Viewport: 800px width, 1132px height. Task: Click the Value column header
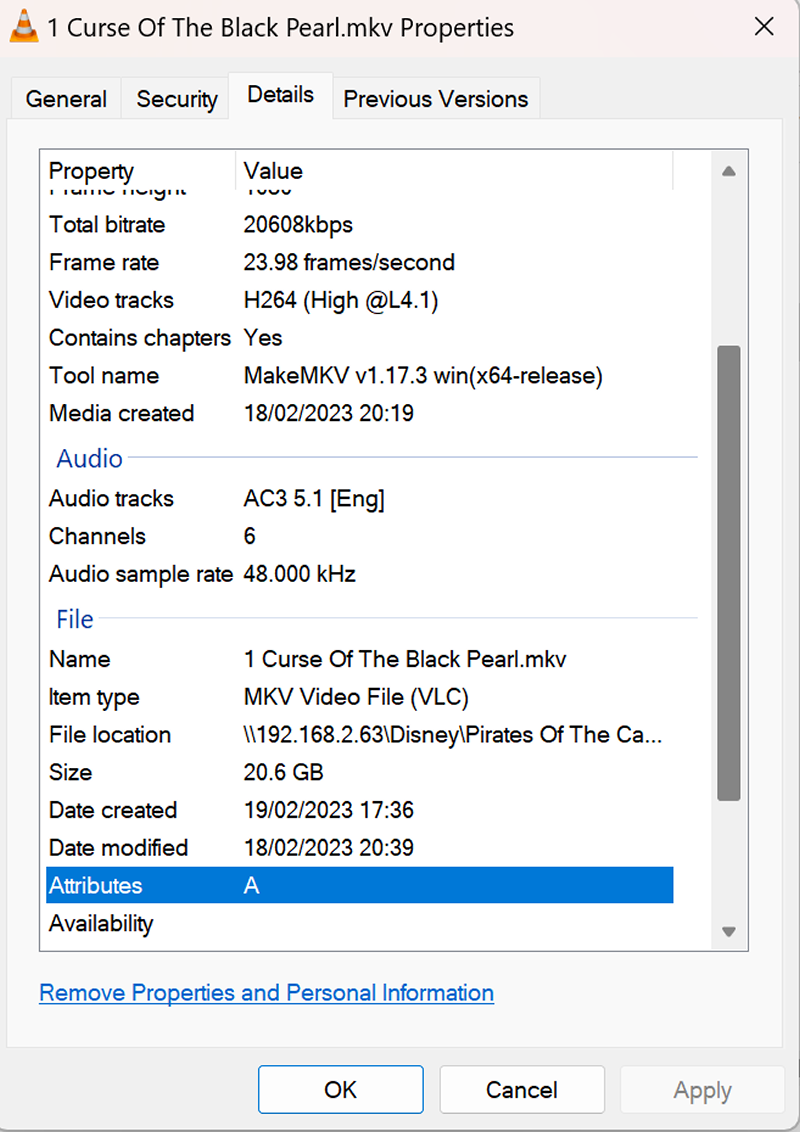click(273, 171)
